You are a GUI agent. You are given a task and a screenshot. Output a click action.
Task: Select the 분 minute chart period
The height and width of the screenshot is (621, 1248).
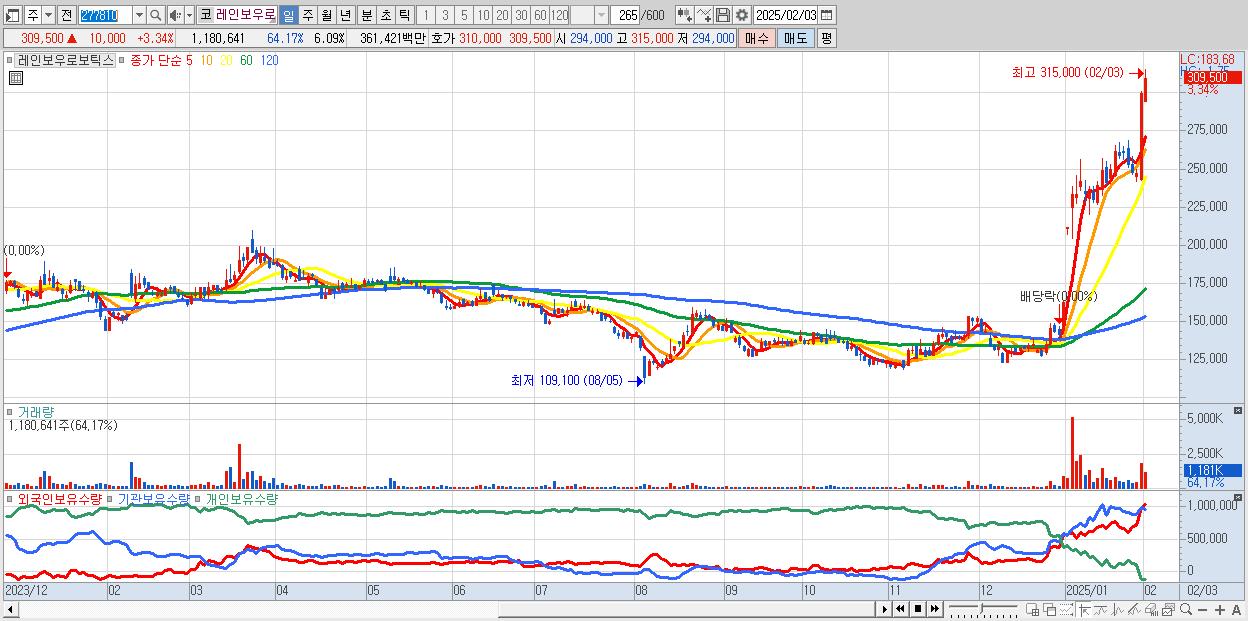click(x=366, y=15)
